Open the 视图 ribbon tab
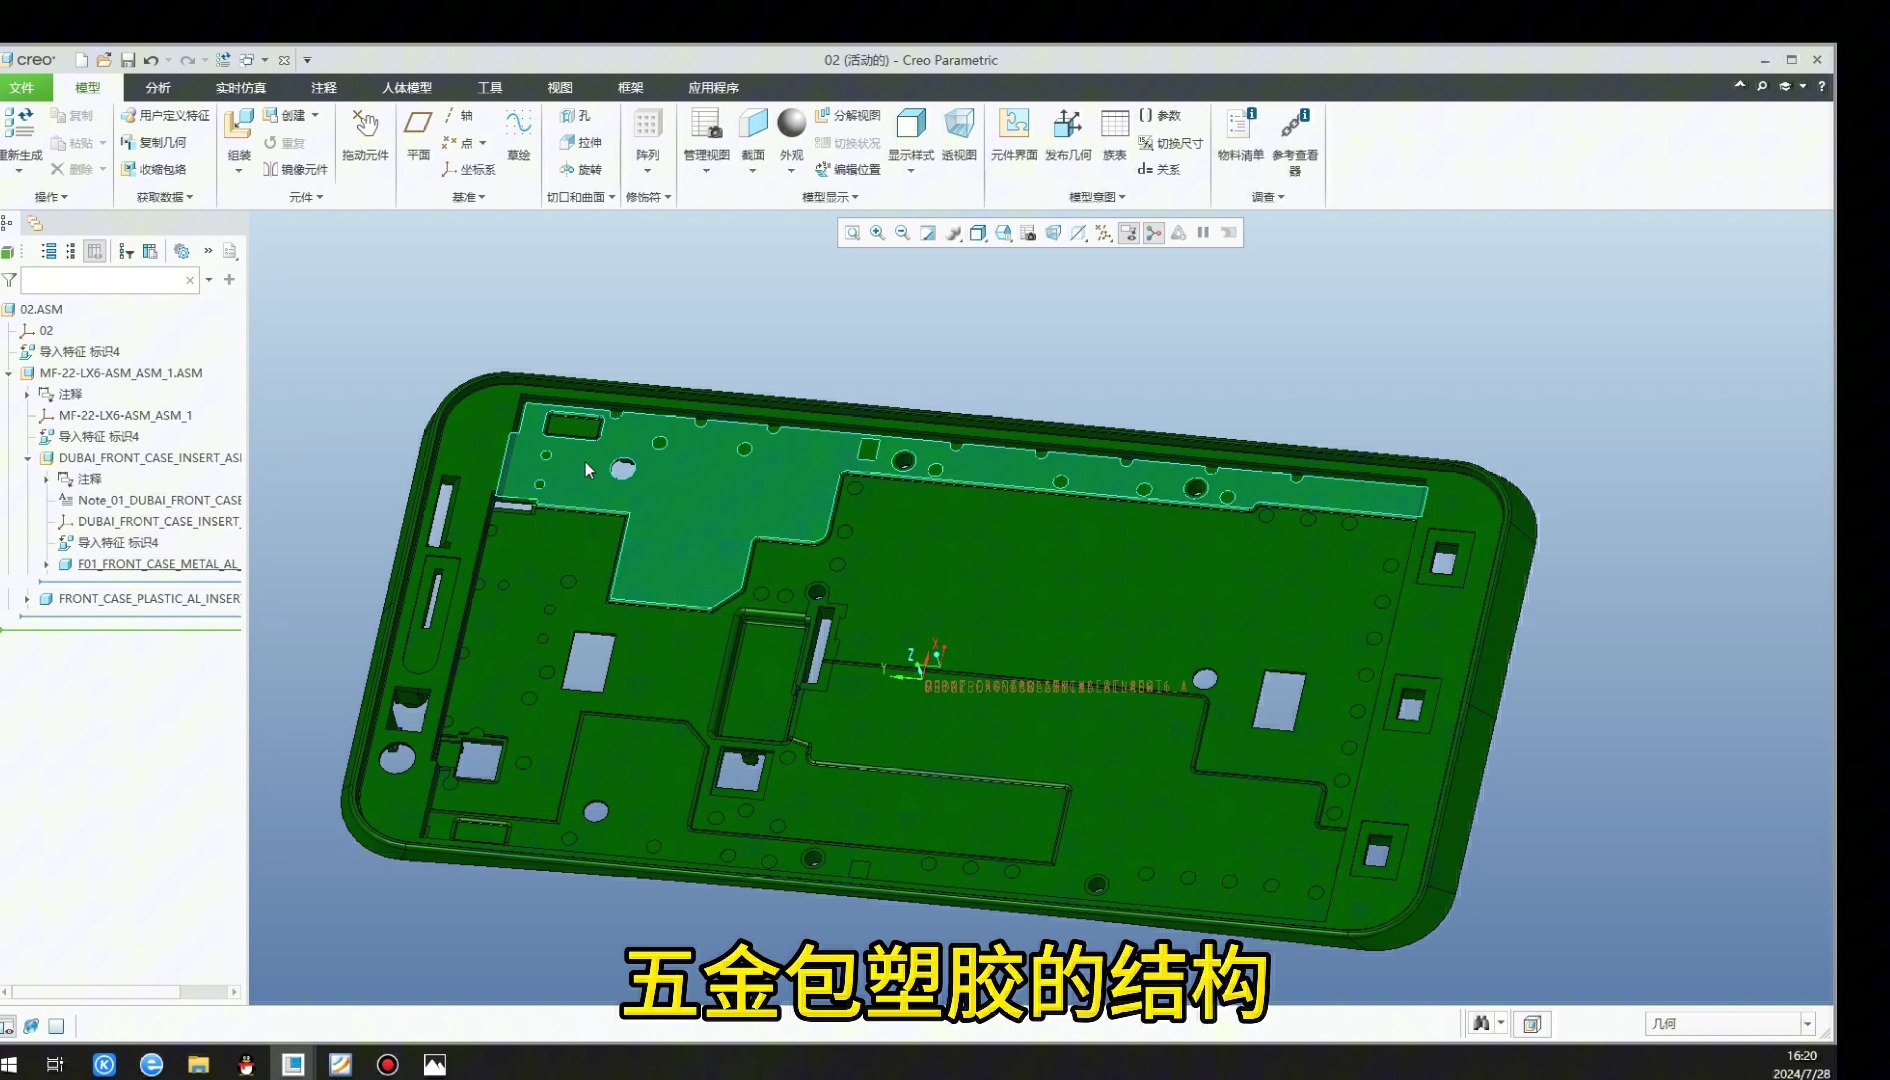This screenshot has width=1890, height=1080. [x=560, y=88]
